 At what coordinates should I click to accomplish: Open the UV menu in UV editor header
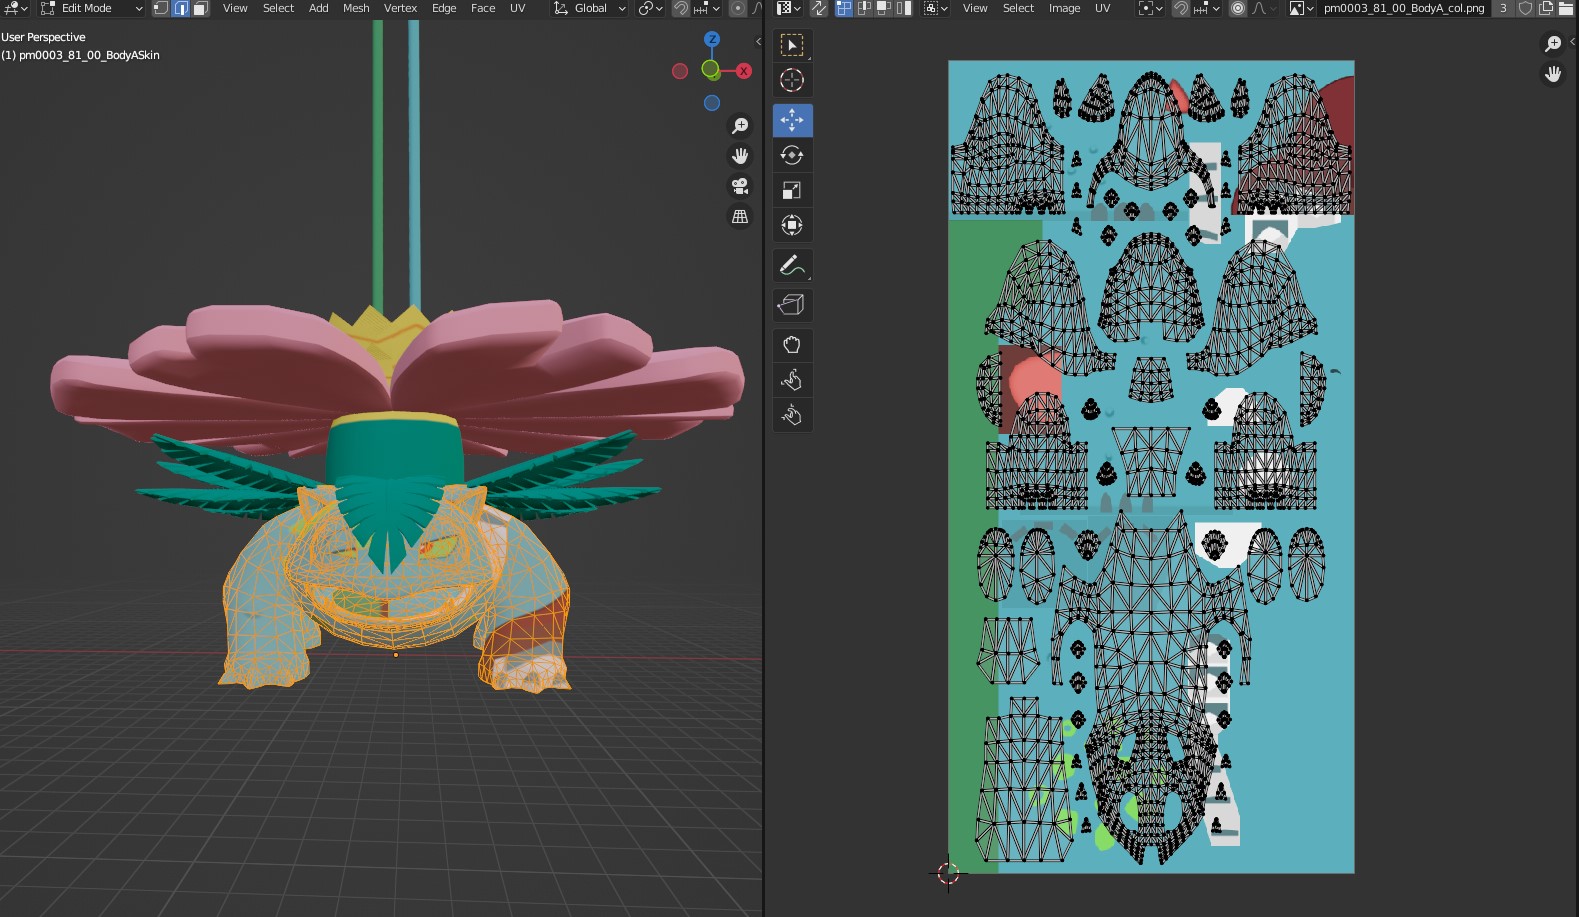[1102, 8]
